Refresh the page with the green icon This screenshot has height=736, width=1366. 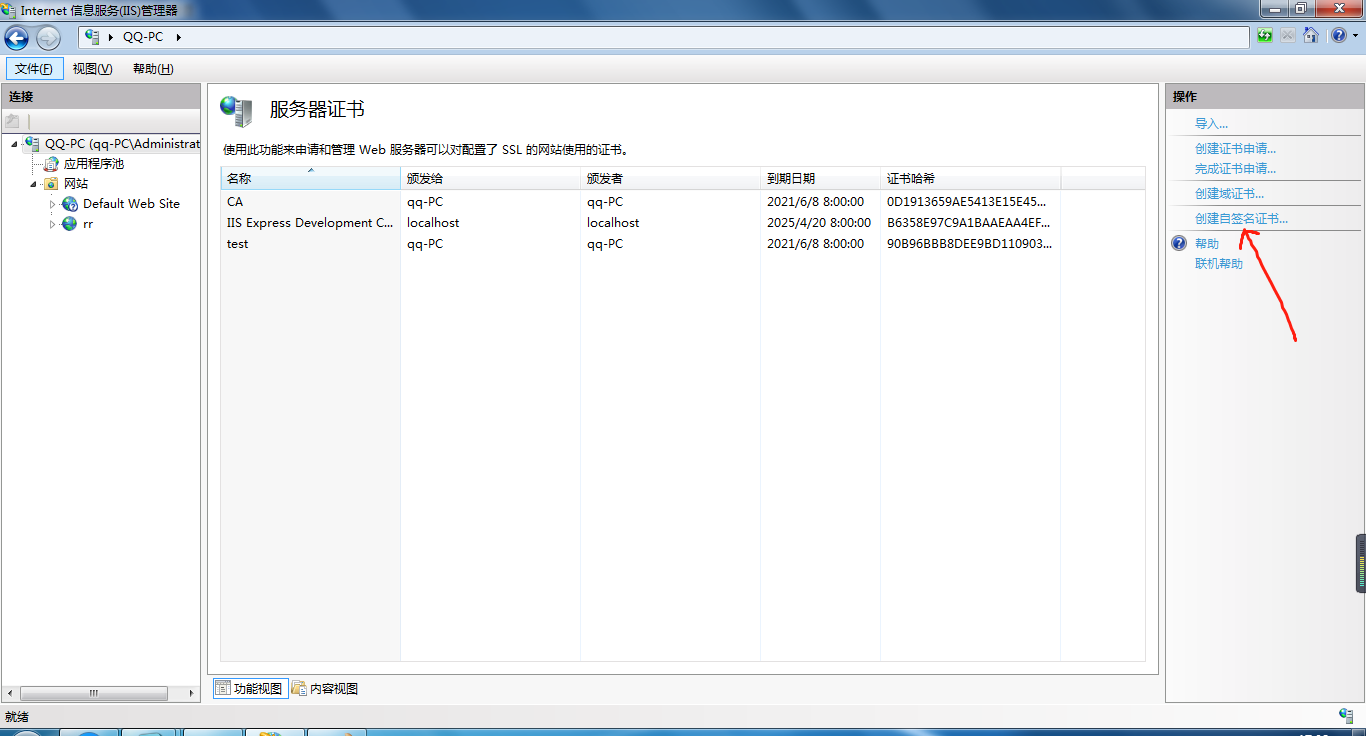[x=1266, y=36]
